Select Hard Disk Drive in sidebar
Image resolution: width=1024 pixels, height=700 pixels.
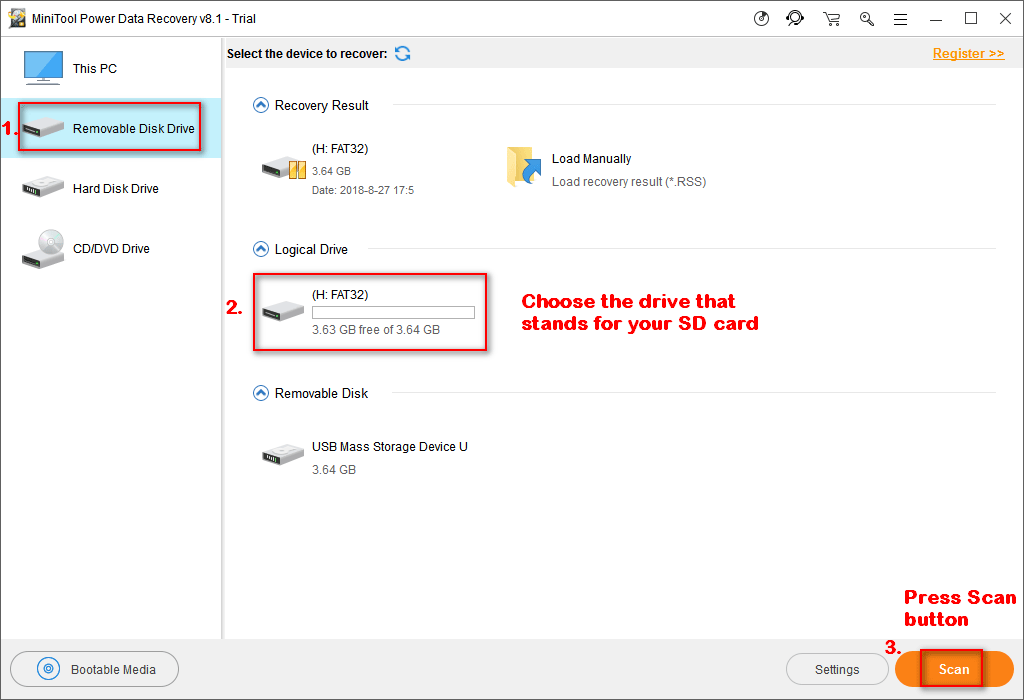[x=111, y=188]
